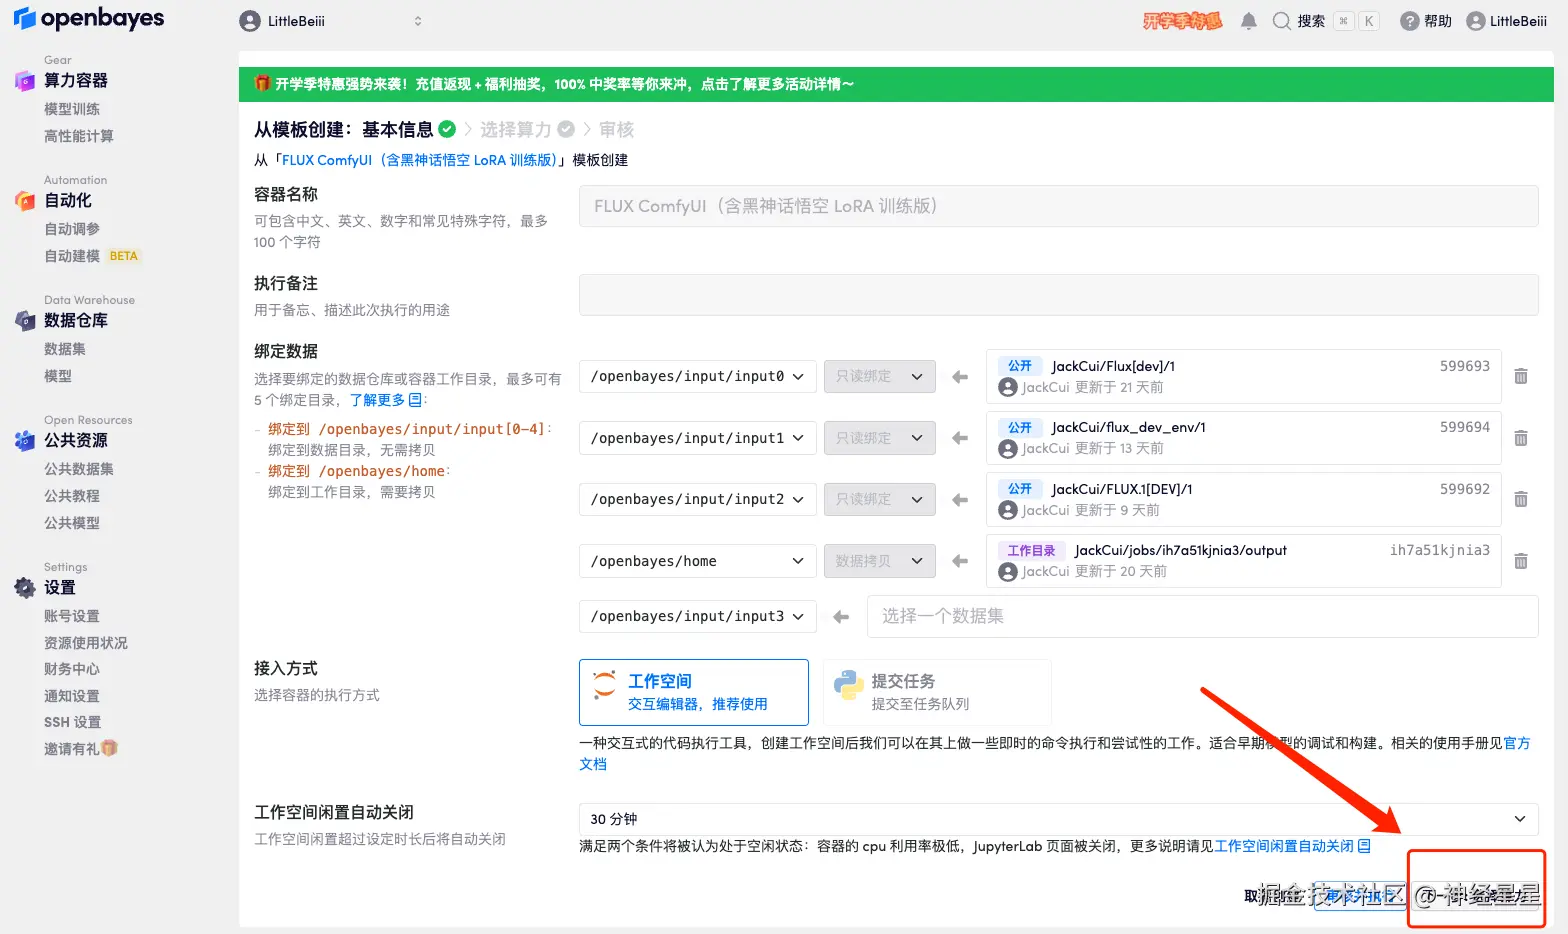Image resolution: width=1568 pixels, height=934 pixels.
Task: Click the arrow beside /openbayes/home binding
Action: [960, 561]
